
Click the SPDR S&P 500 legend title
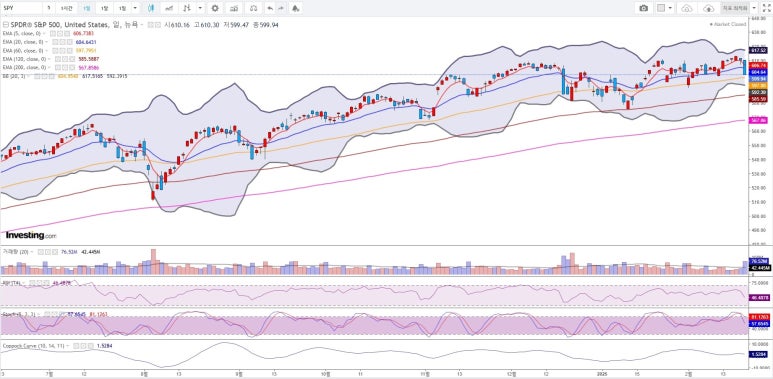[x=74, y=25]
